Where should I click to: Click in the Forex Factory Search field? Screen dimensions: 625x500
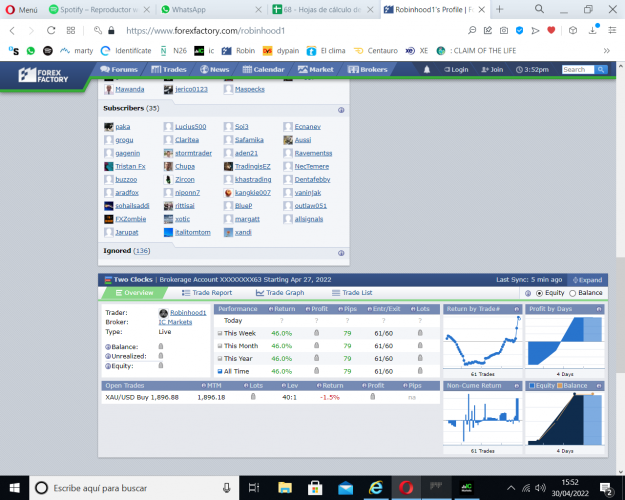tap(578, 70)
